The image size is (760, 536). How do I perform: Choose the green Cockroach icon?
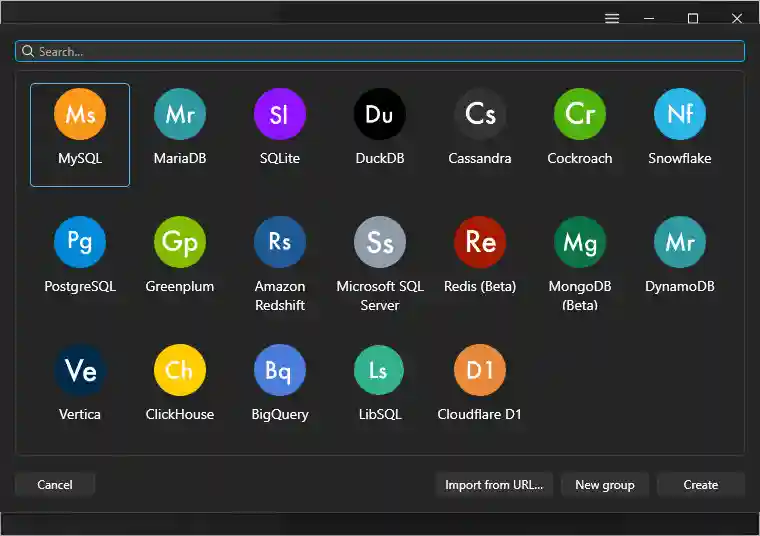pos(580,114)
